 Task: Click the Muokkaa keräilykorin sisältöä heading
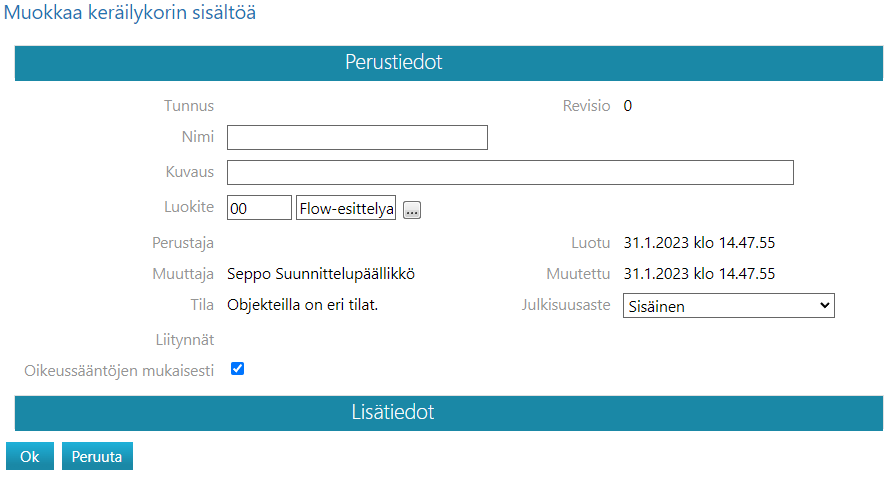pyautogui.click(x=131, y=15)
